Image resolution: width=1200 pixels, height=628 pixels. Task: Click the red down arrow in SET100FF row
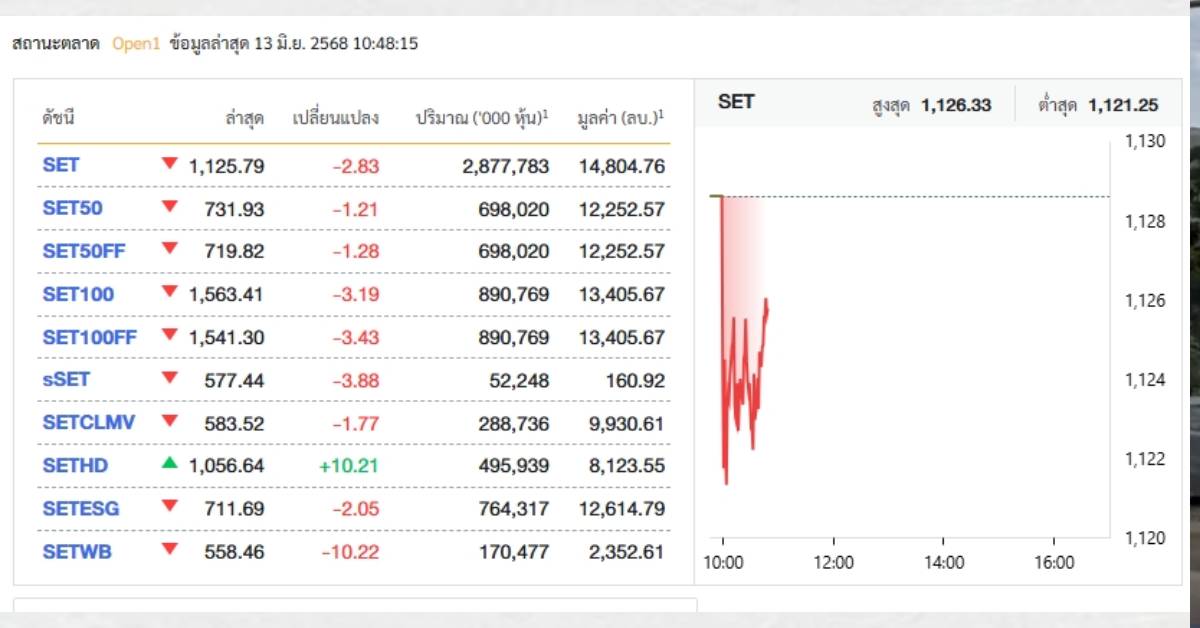coord(169,335)
